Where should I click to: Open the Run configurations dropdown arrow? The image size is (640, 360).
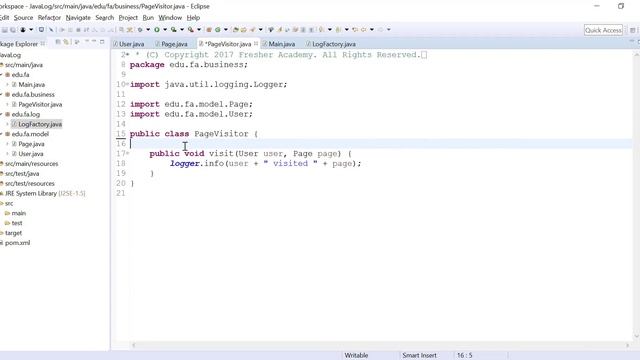[x=165, y=29]
